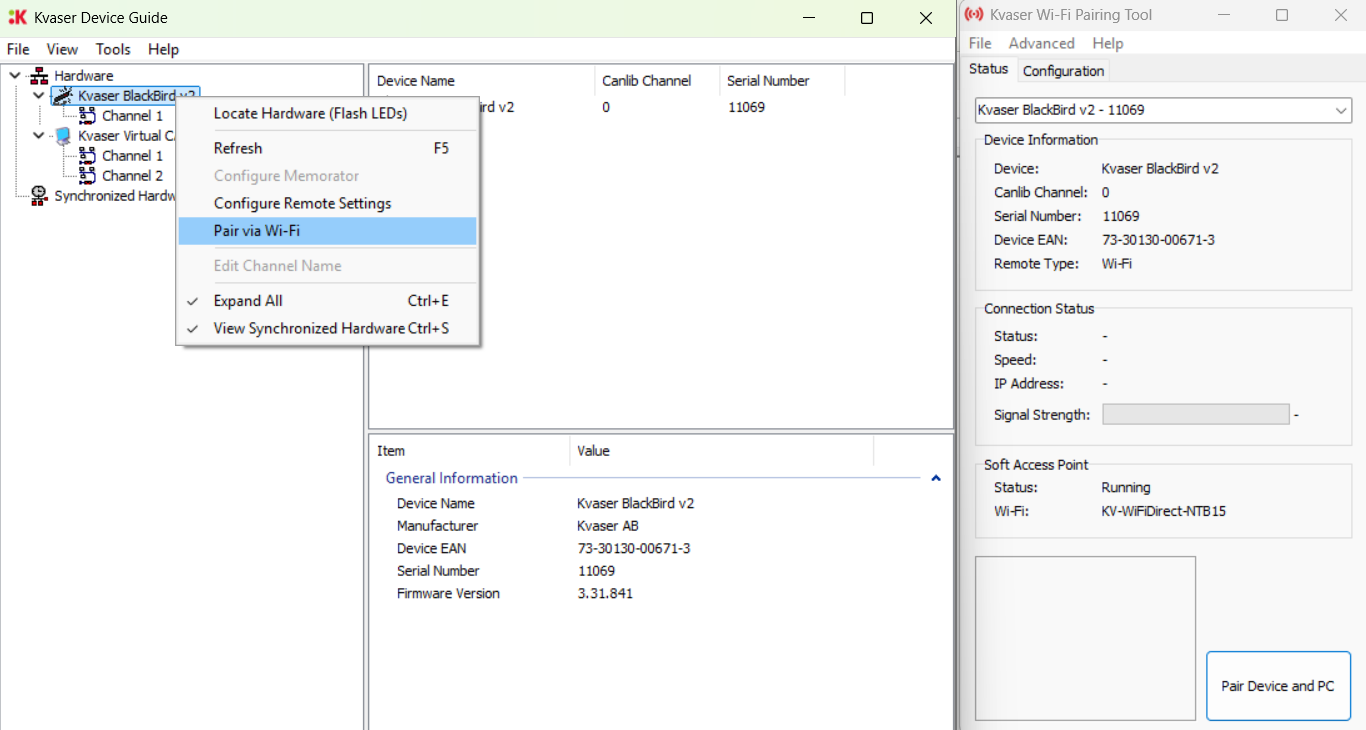
Task: Click Device EAN value in General Information
Action: pyautogui.click(x=634, y=549)
